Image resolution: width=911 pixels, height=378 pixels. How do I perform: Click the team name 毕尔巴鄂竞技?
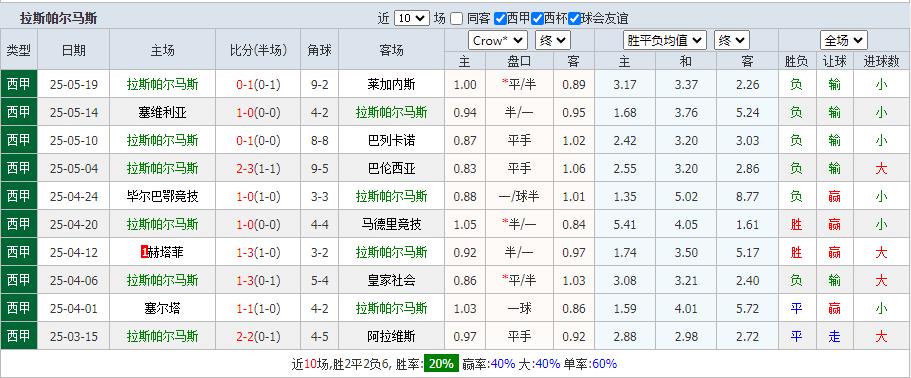coord(163,196)
